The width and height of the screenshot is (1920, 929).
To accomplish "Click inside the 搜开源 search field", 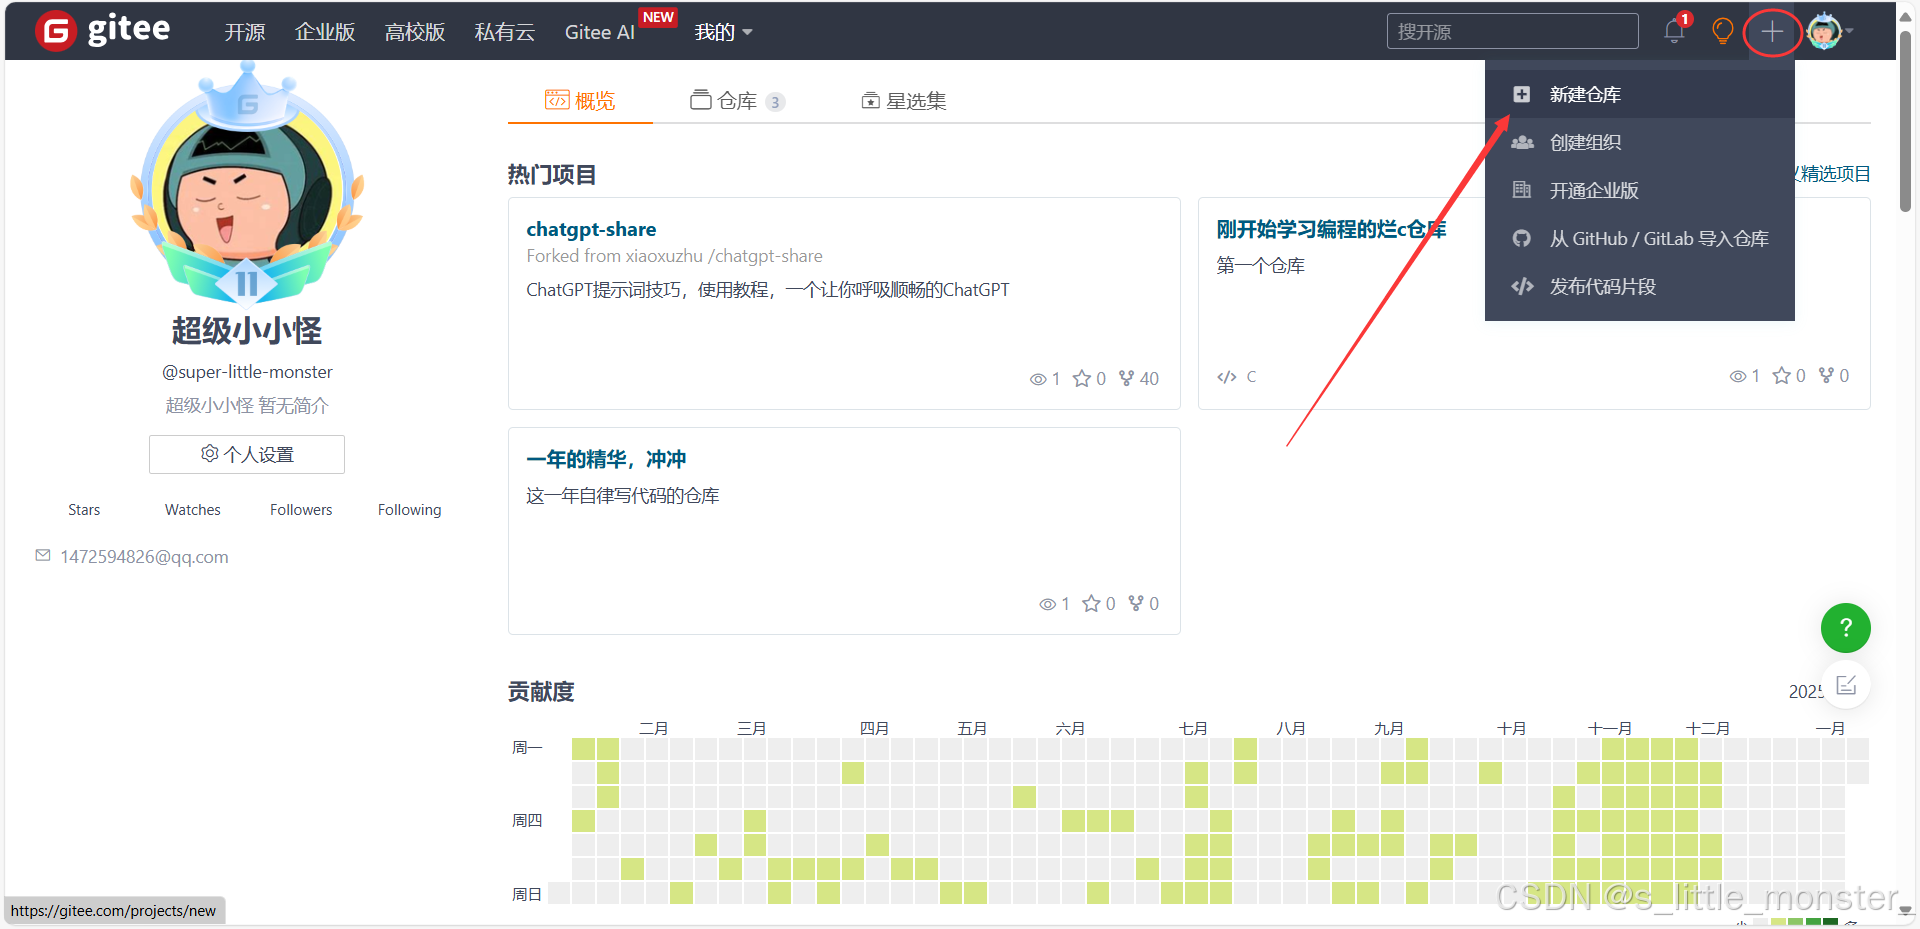I will [1512, 31].
